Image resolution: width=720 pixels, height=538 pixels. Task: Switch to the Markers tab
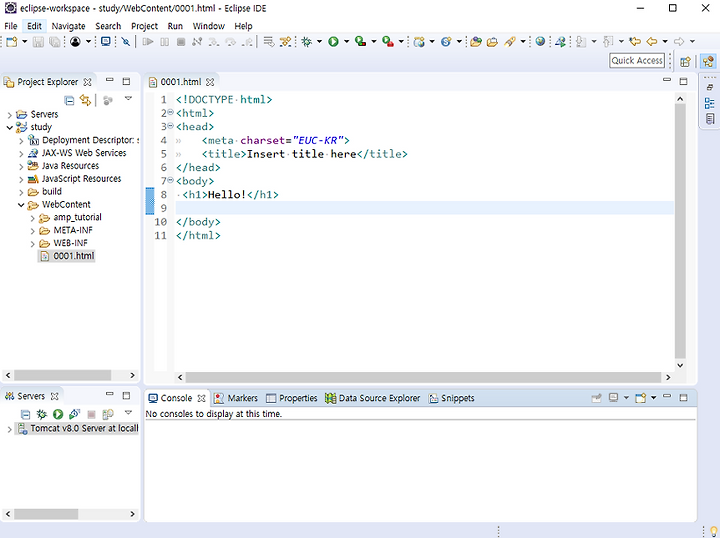[x=236, y=398]
